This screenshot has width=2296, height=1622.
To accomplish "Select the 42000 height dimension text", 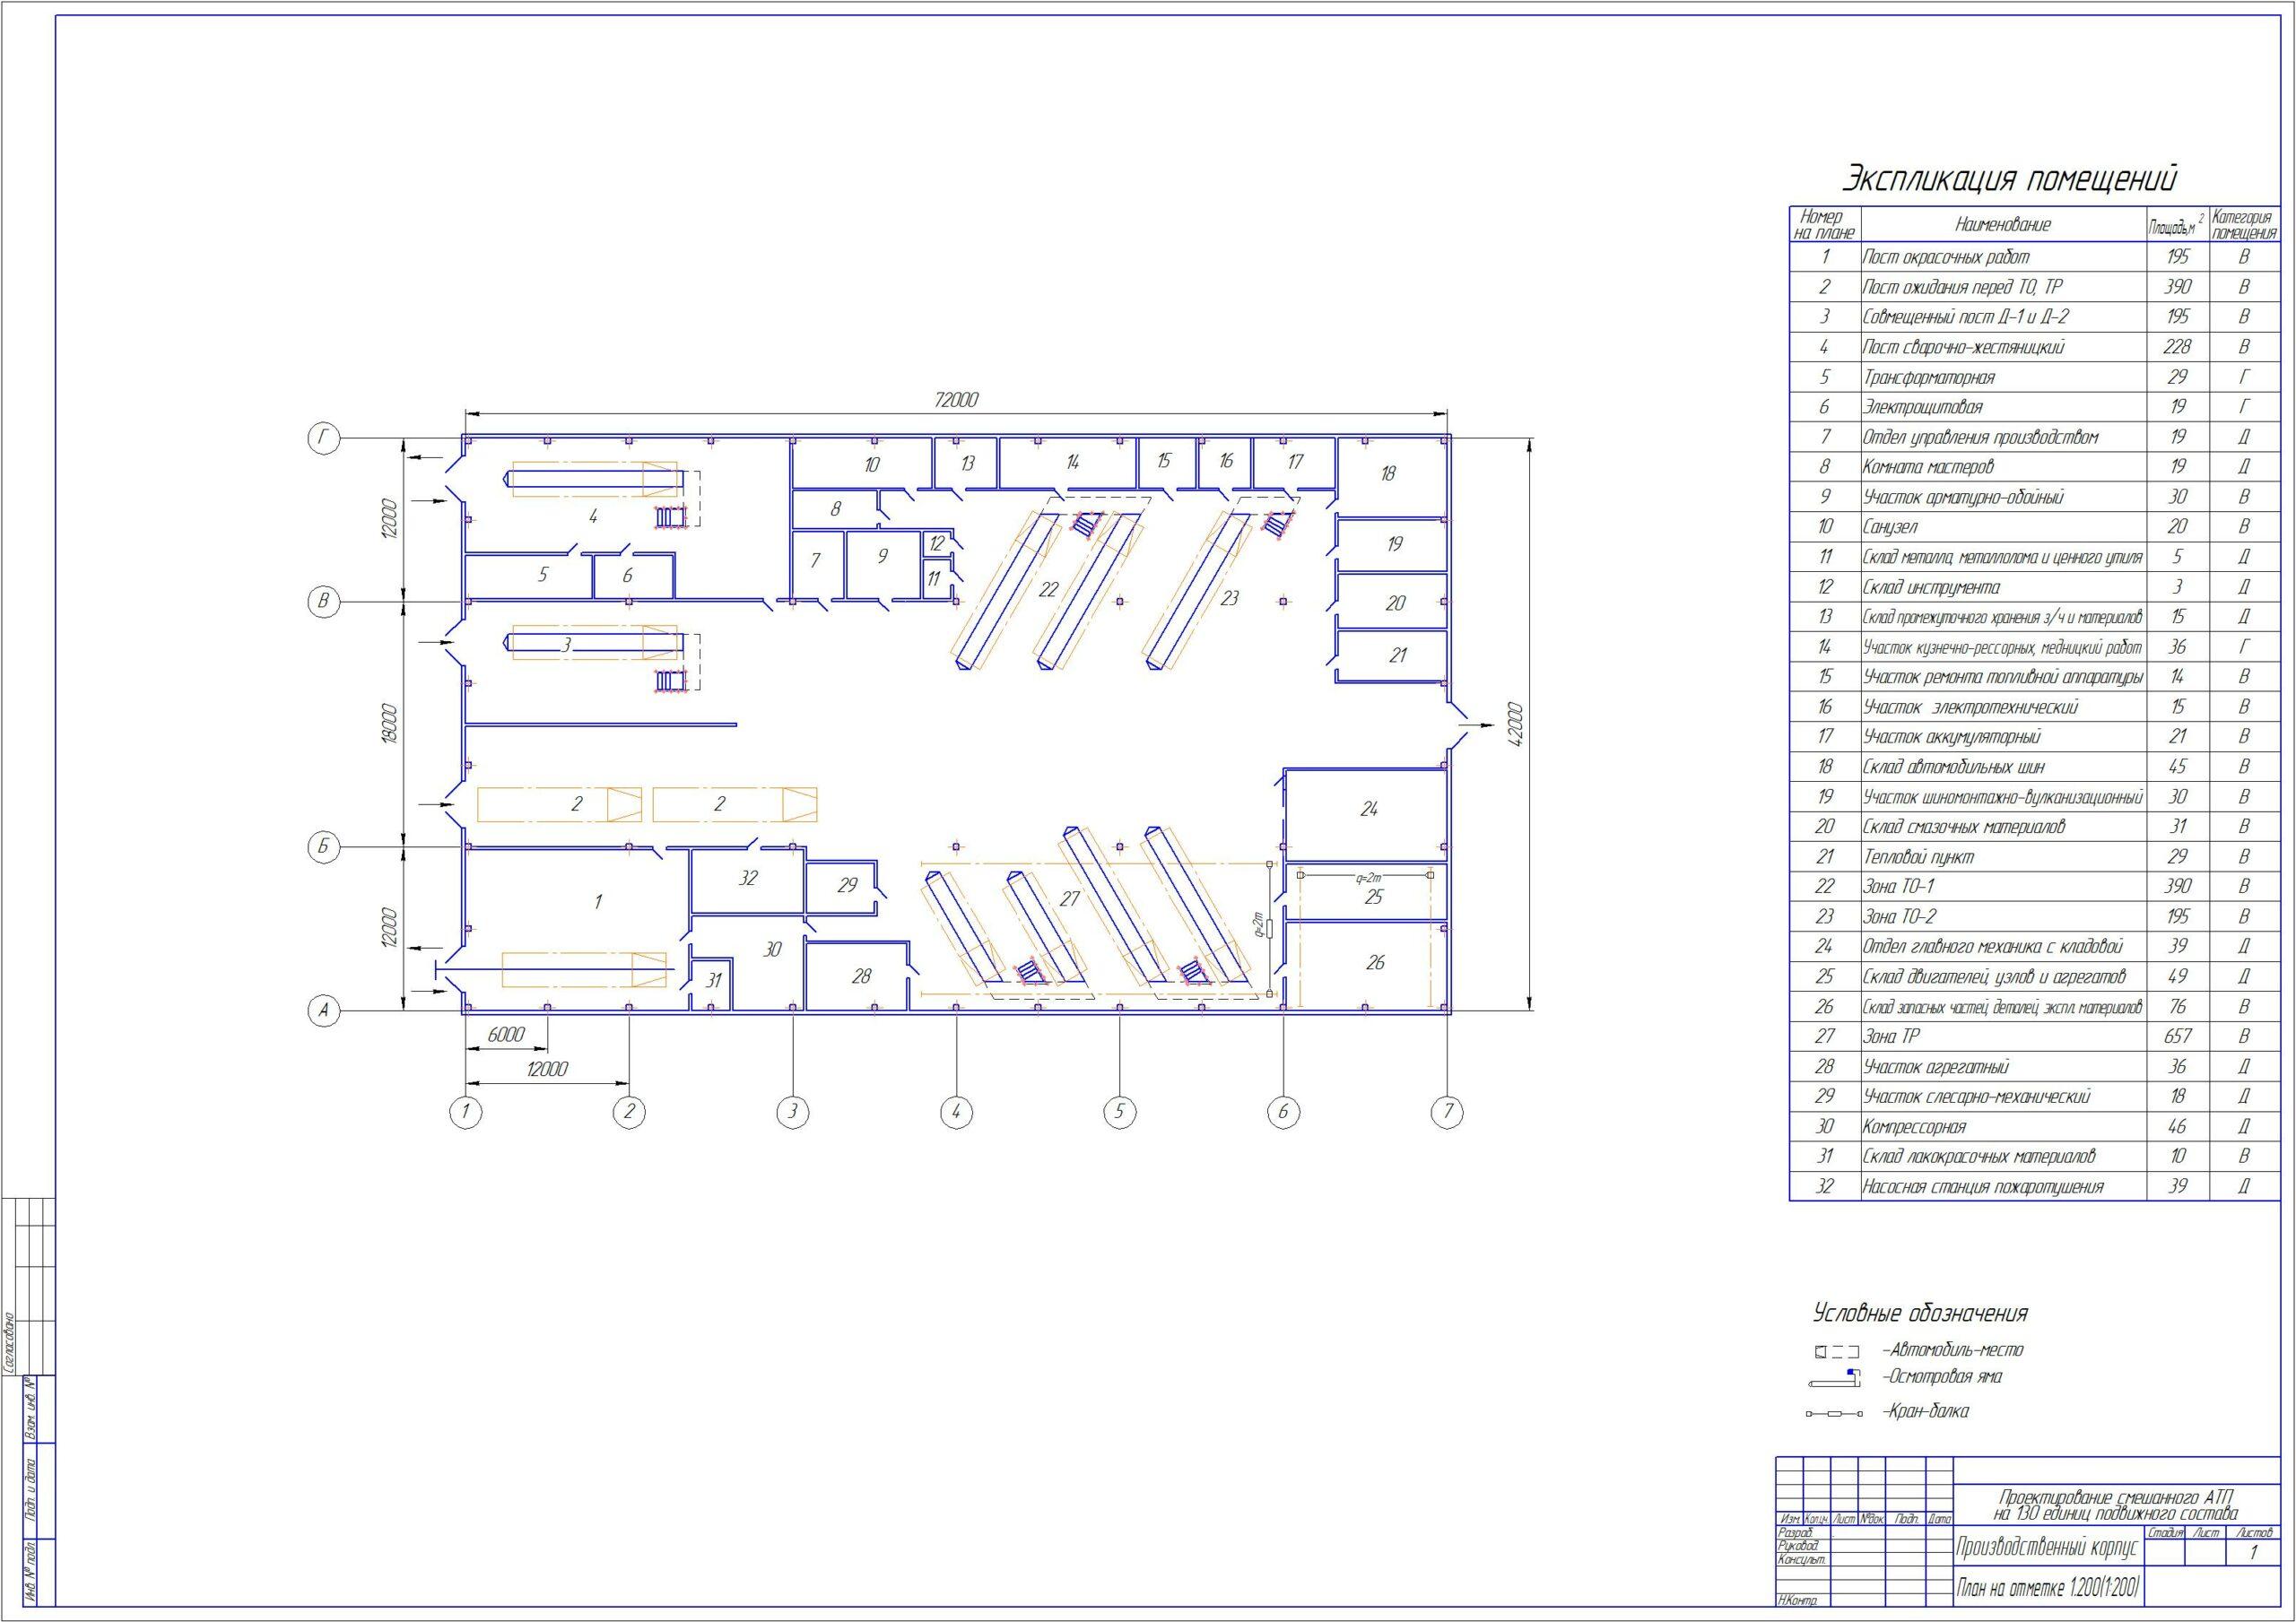I will (x=1515, y=724).
